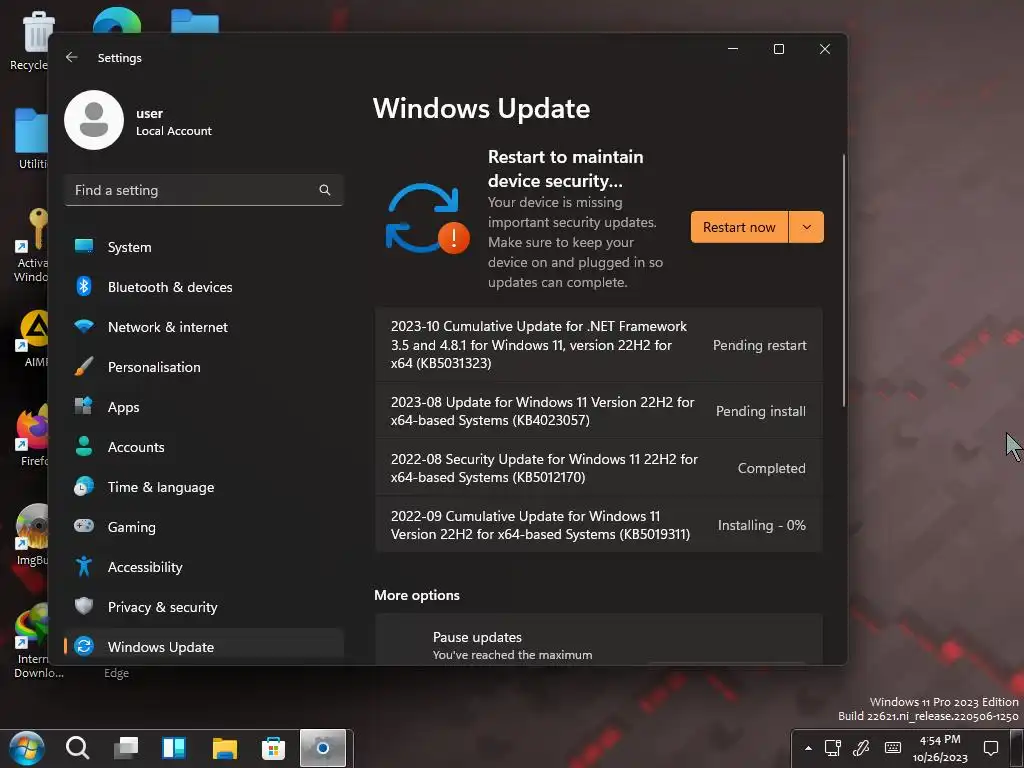Click the Pause updates option
1024x768 pixels.
pyautogui.click(x=599, y=640)
